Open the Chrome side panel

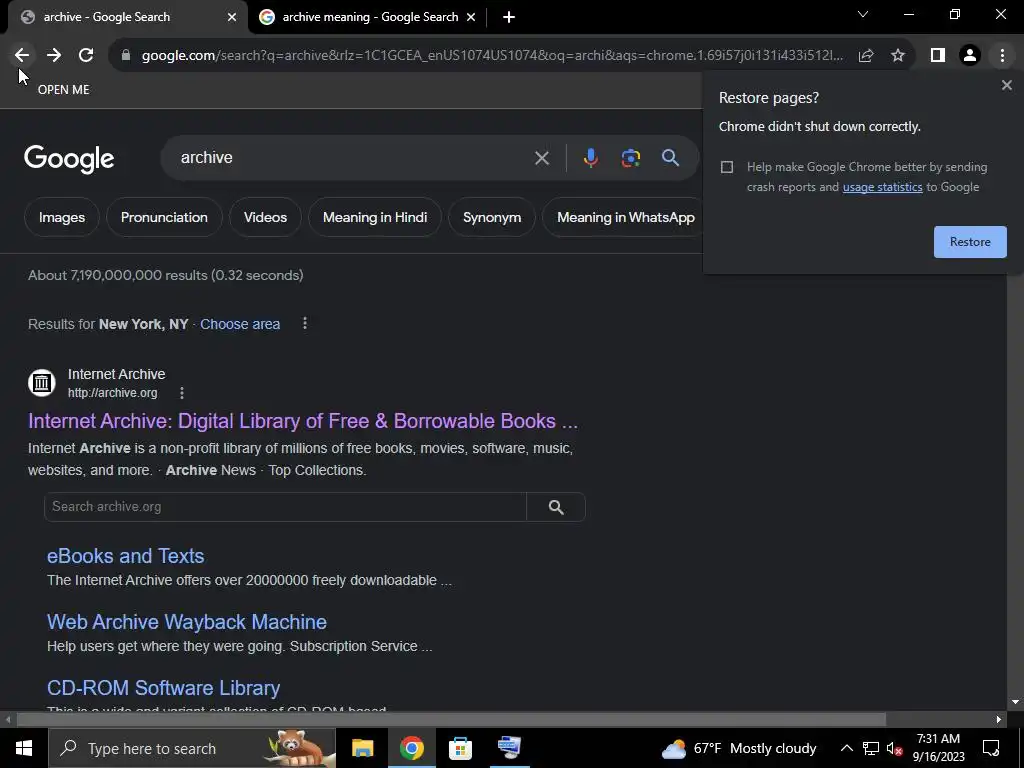(x=938, y=56)
